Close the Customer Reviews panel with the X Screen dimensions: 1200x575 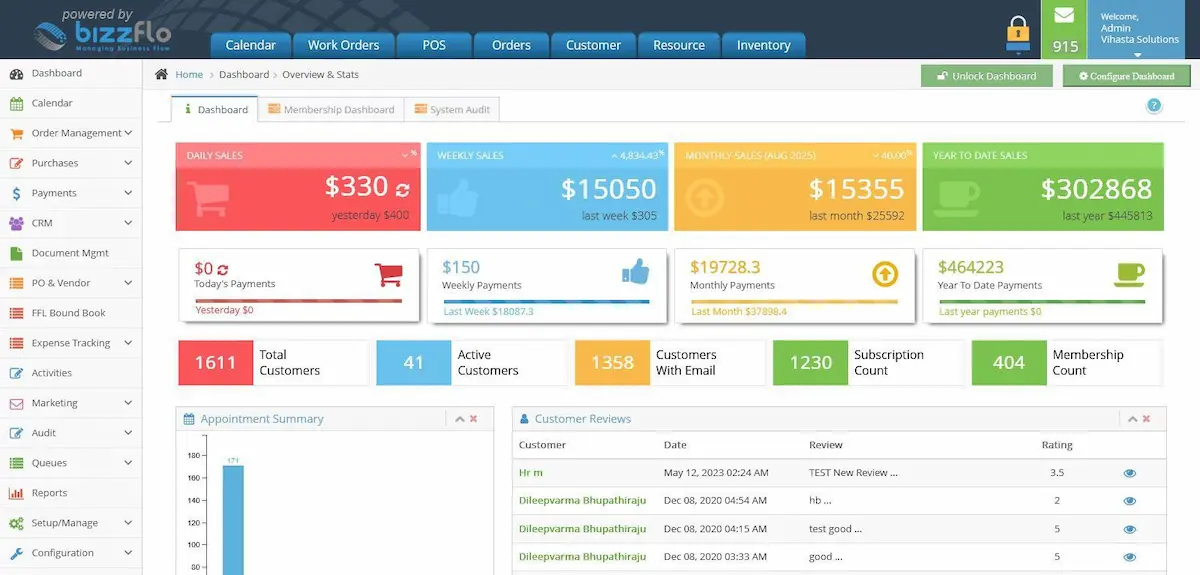tap(1146, 419)
